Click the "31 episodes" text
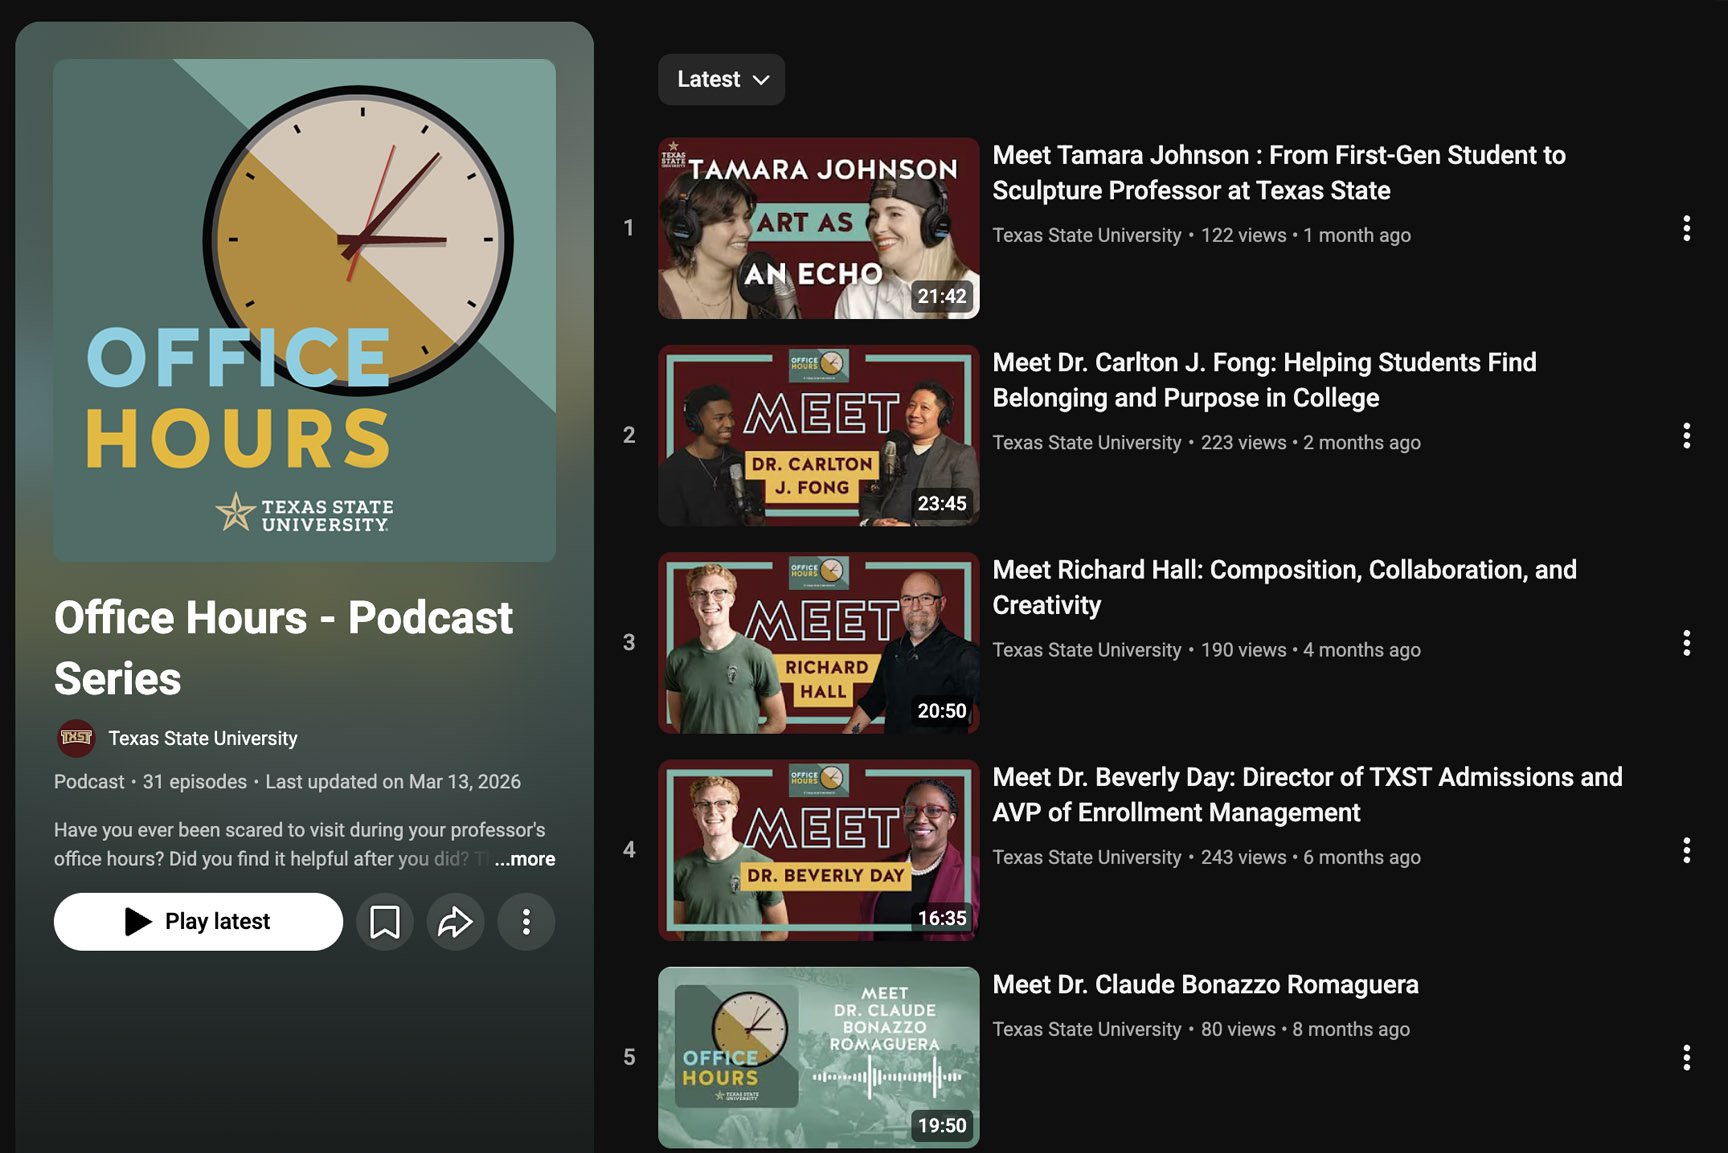This screenshot has width=1728, height=1153. pos(194,782)
